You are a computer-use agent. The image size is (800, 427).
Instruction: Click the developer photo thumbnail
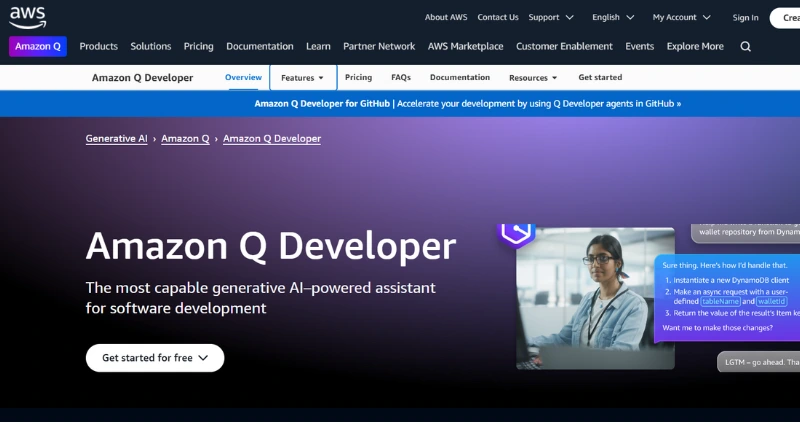tap(580, 298)
